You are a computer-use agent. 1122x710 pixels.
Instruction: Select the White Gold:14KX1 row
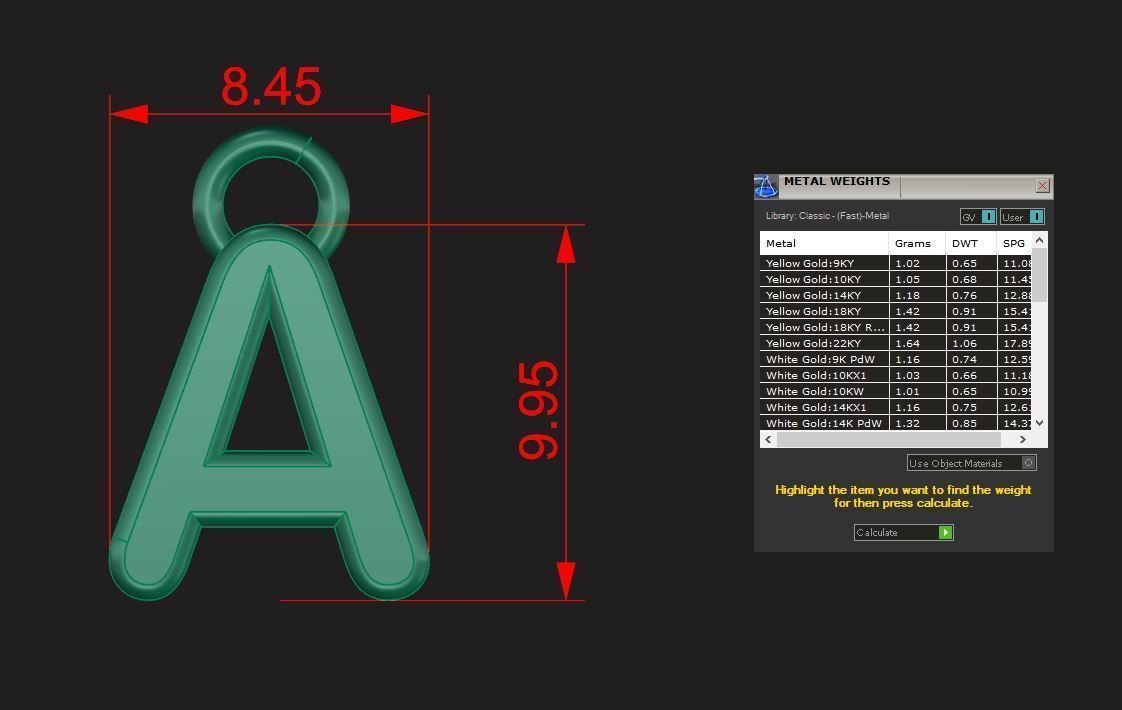[895, 407]
